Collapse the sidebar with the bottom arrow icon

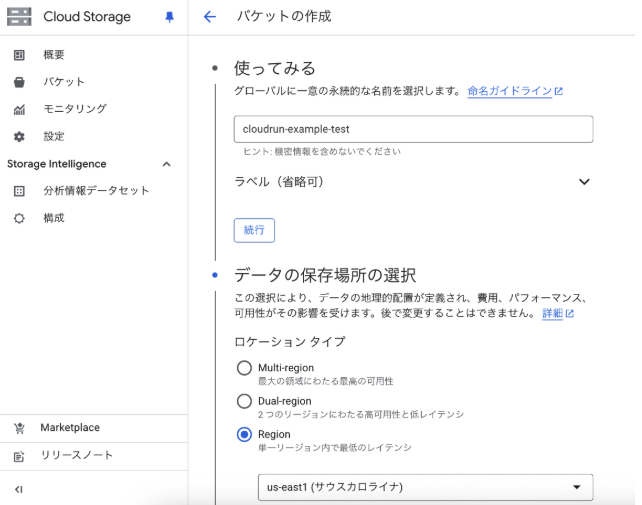(19, 489)
